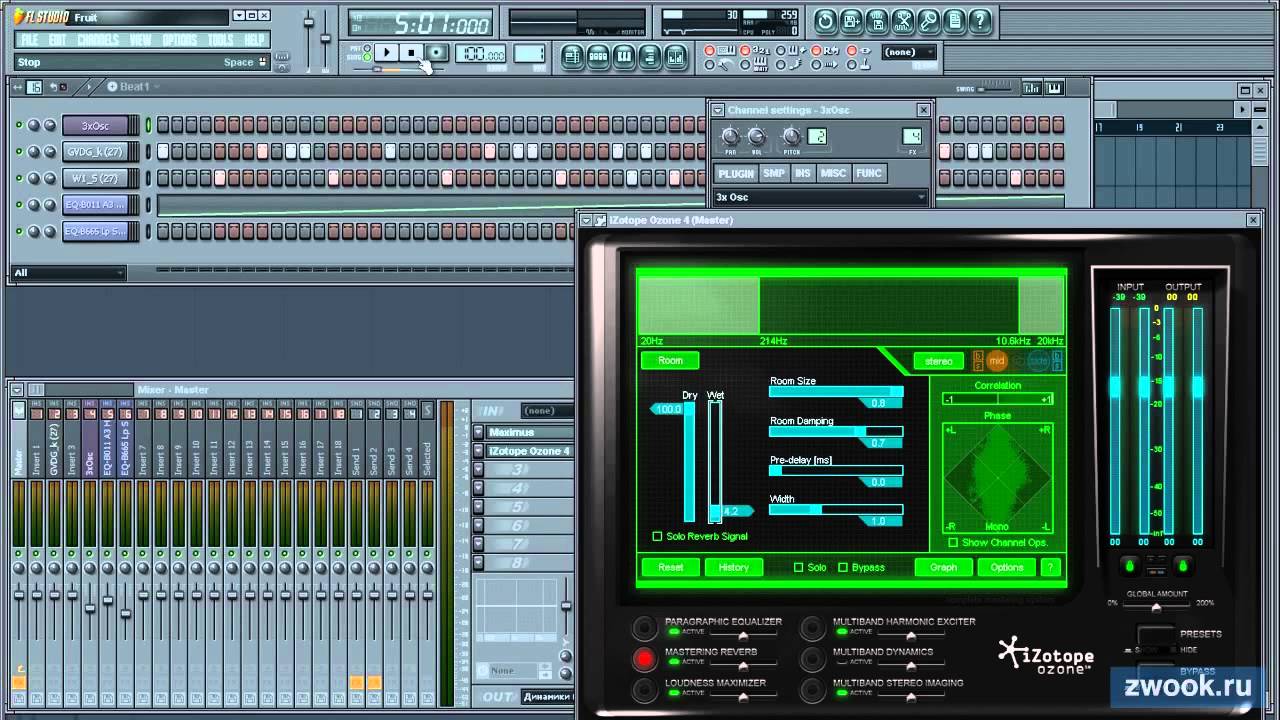Click the Play button in the transport

click(386, 53)
